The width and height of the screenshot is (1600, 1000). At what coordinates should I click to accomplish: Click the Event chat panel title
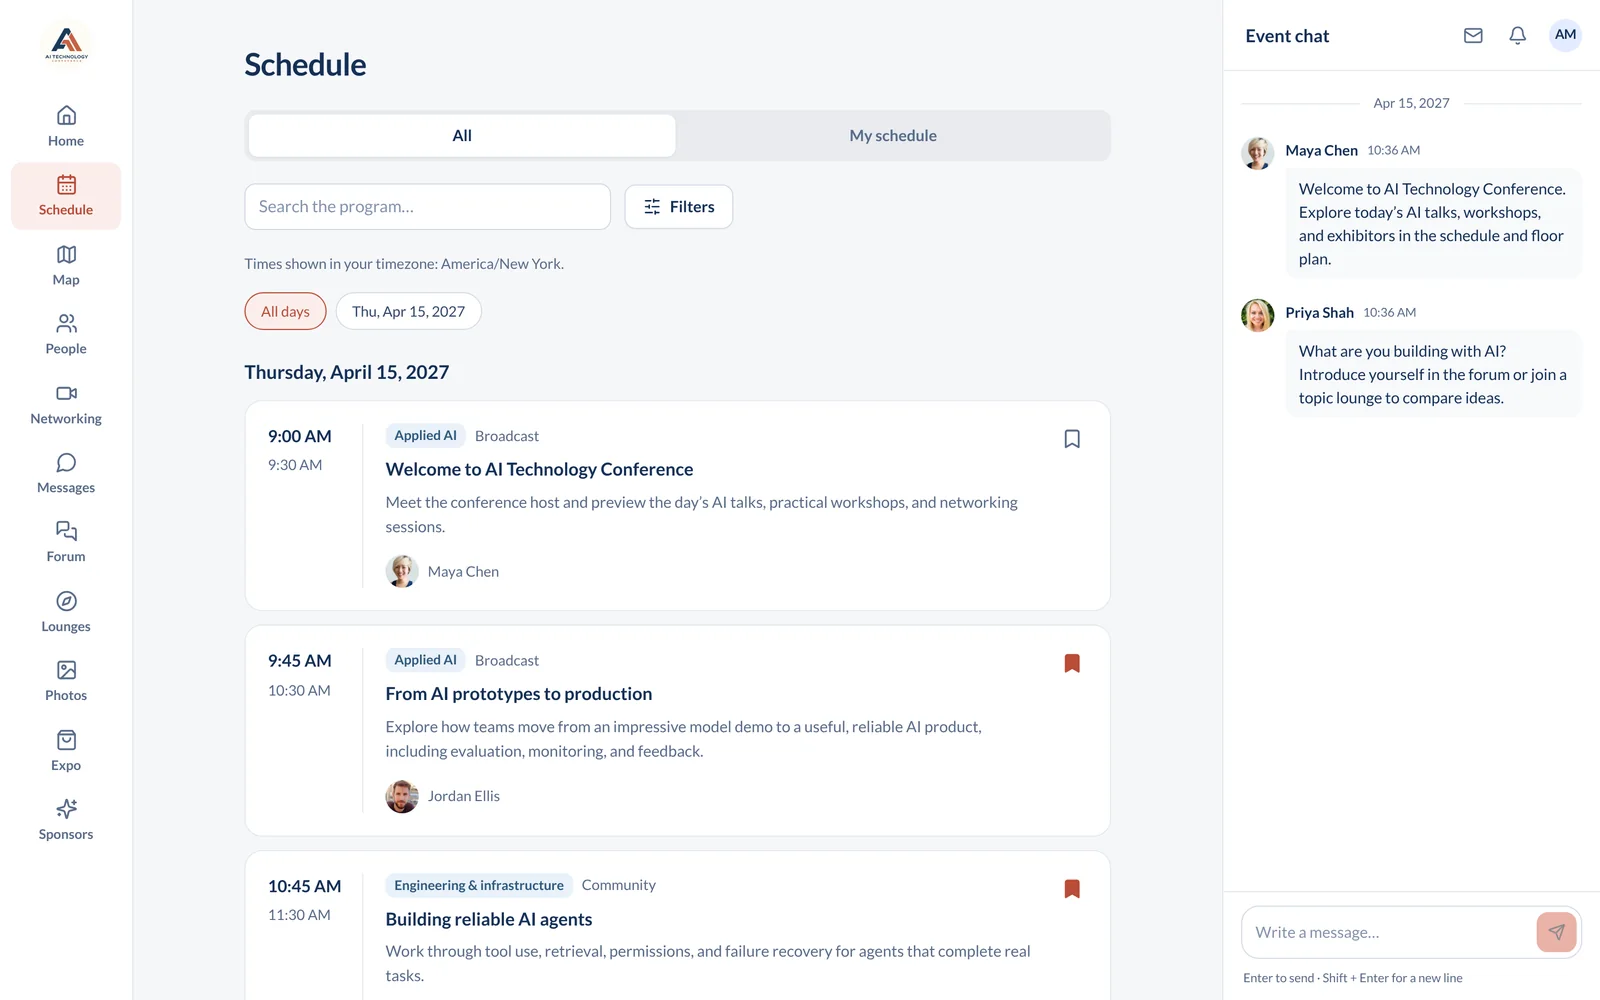point(1287,36)
